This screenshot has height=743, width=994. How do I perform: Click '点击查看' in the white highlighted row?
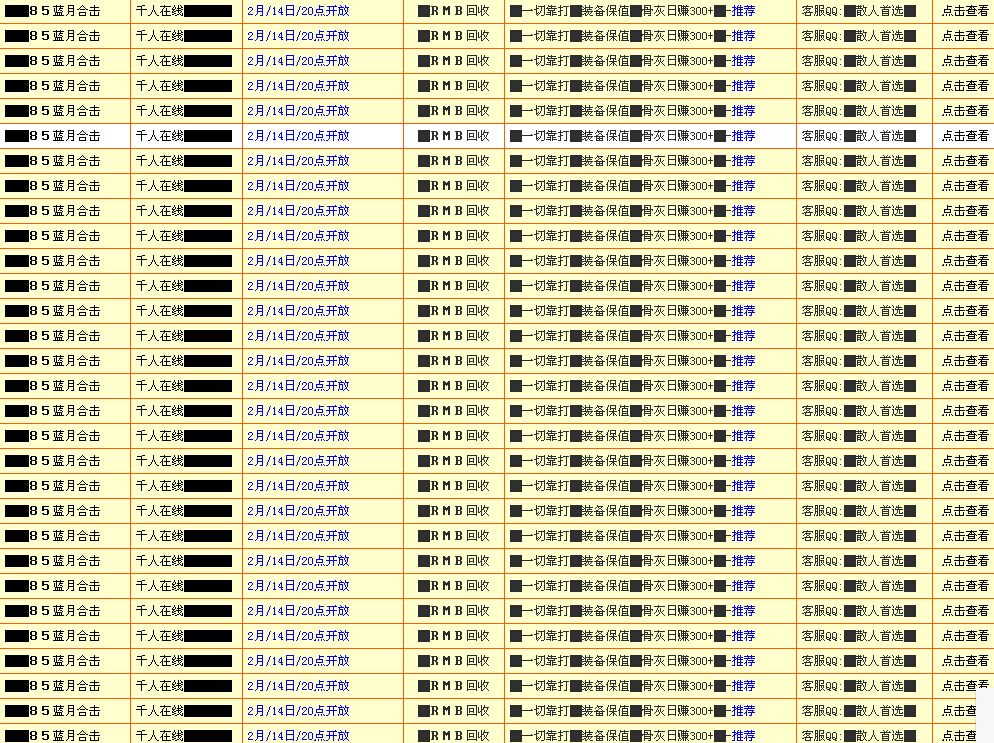(964, 136)
